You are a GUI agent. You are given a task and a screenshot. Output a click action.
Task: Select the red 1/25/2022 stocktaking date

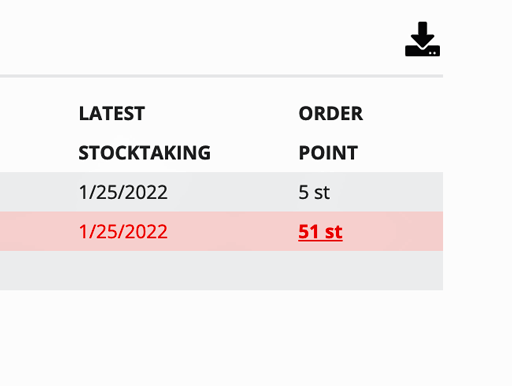123,232
